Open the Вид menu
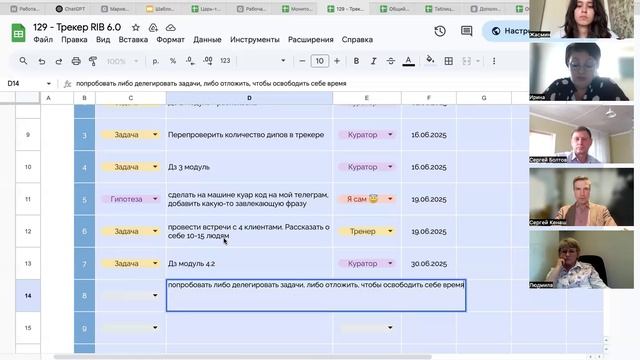Viewport: 640px width, 360px height. point(103,40)
